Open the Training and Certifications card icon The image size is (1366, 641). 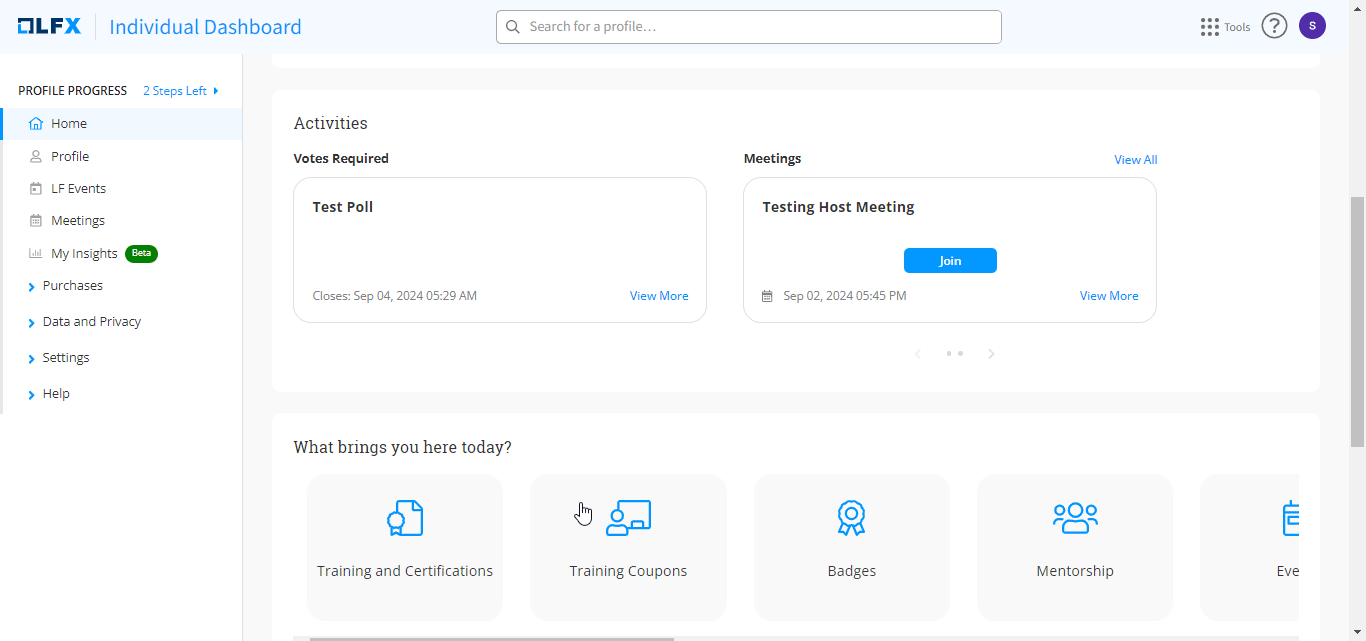click(x=405, y=518)
